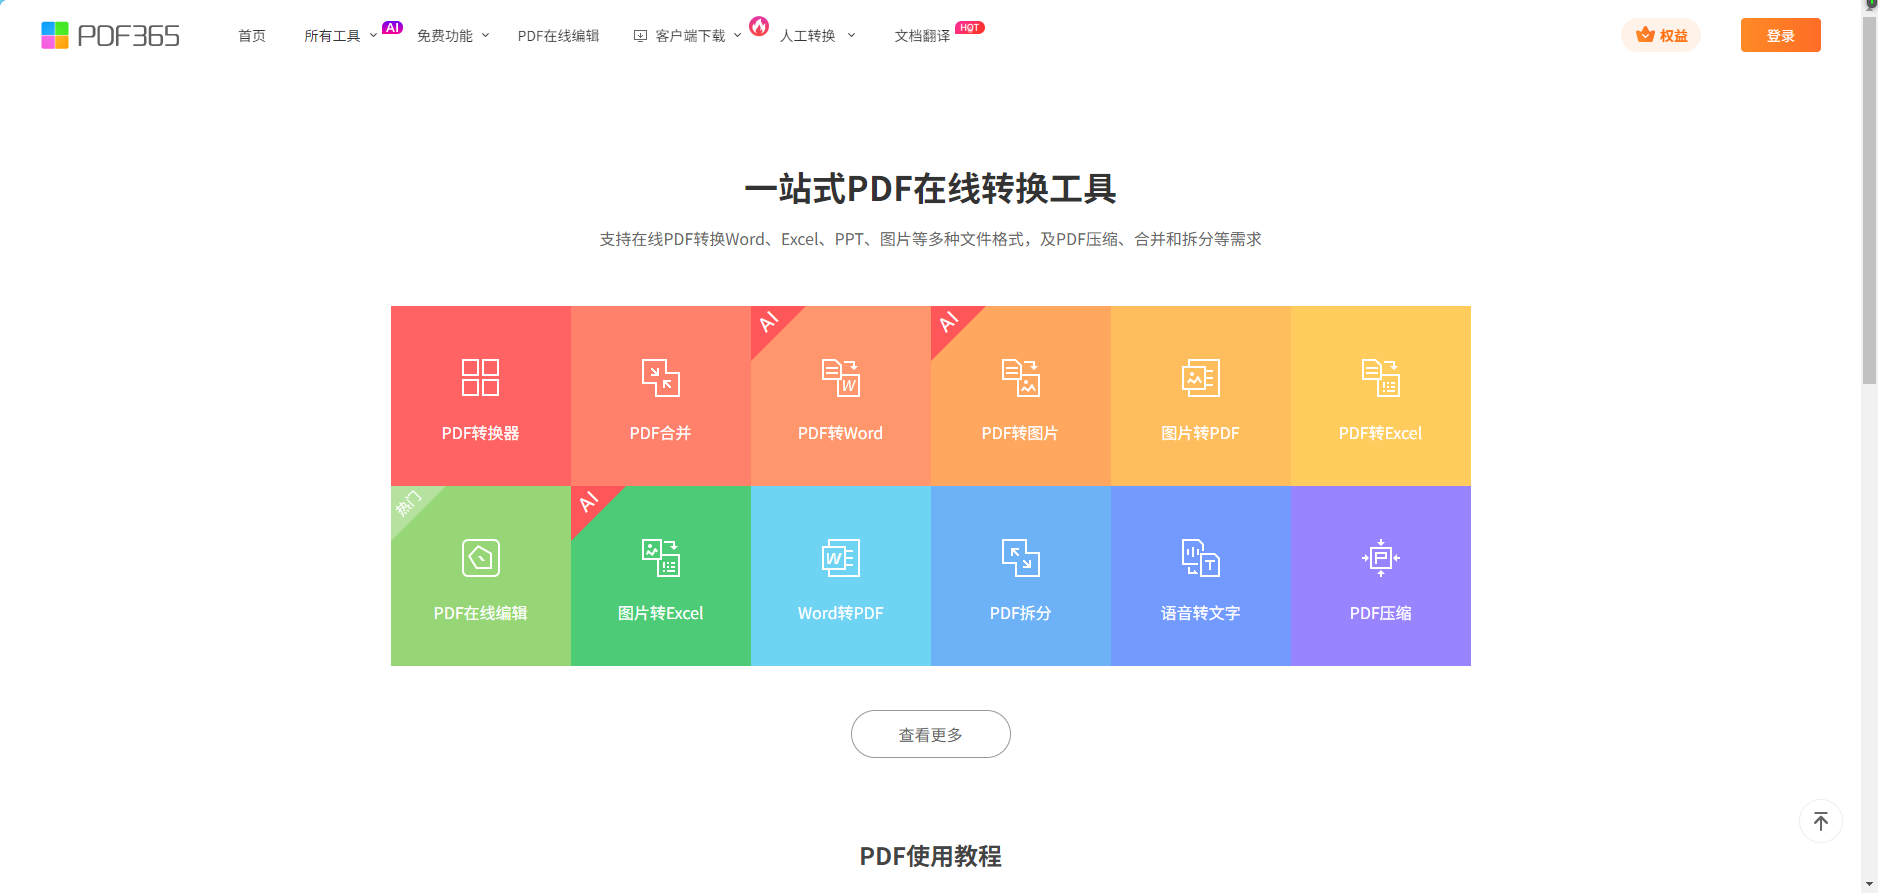Open the 人工转换 dropdown menu
Viewport: 1878px width, 893px height.
click(816, 36)
